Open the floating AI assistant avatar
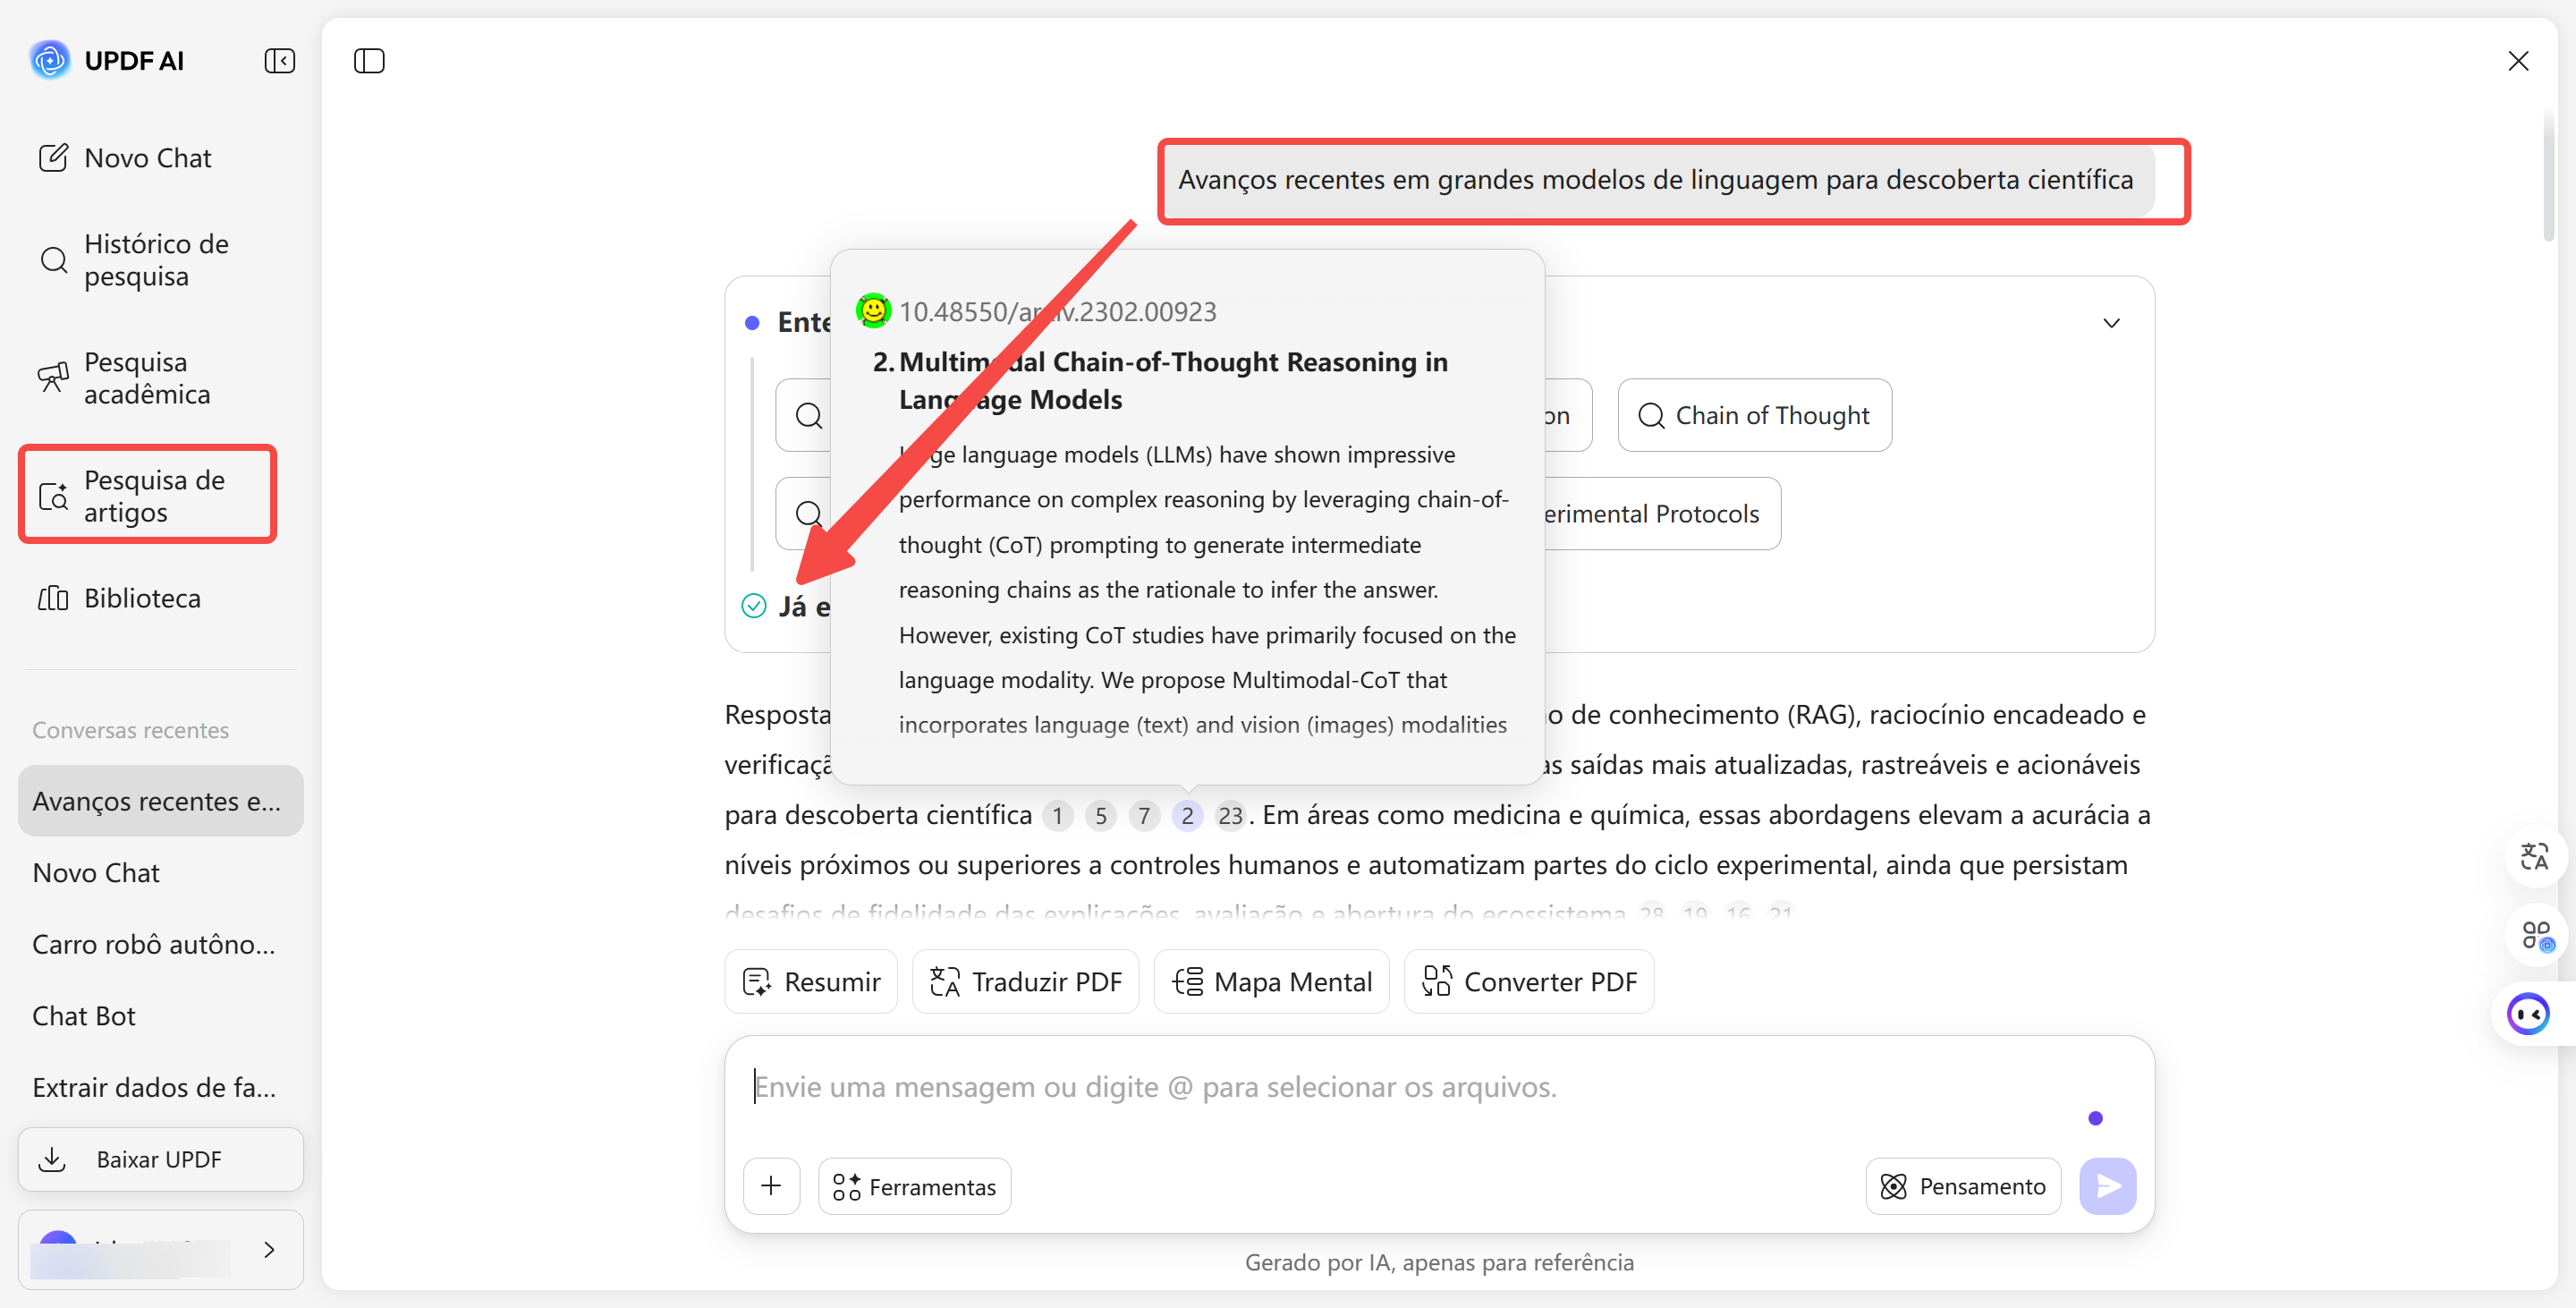This screenshot has height=1308, width=2576. pos(2529,1014)
